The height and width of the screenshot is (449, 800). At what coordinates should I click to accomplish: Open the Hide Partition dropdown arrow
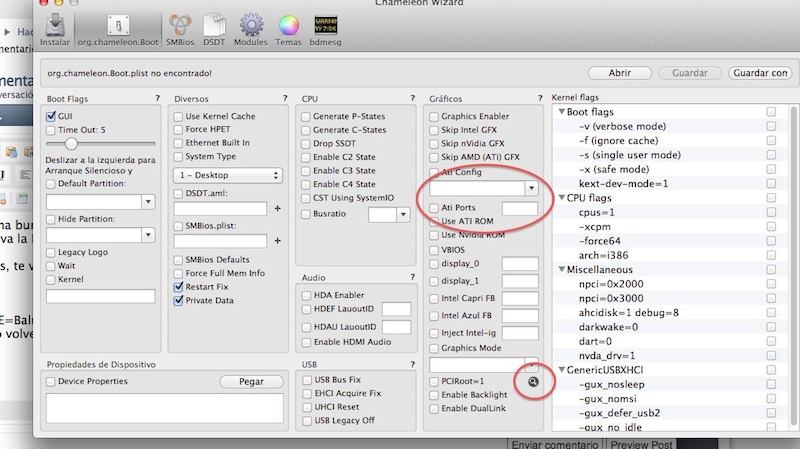pos(148,235)
